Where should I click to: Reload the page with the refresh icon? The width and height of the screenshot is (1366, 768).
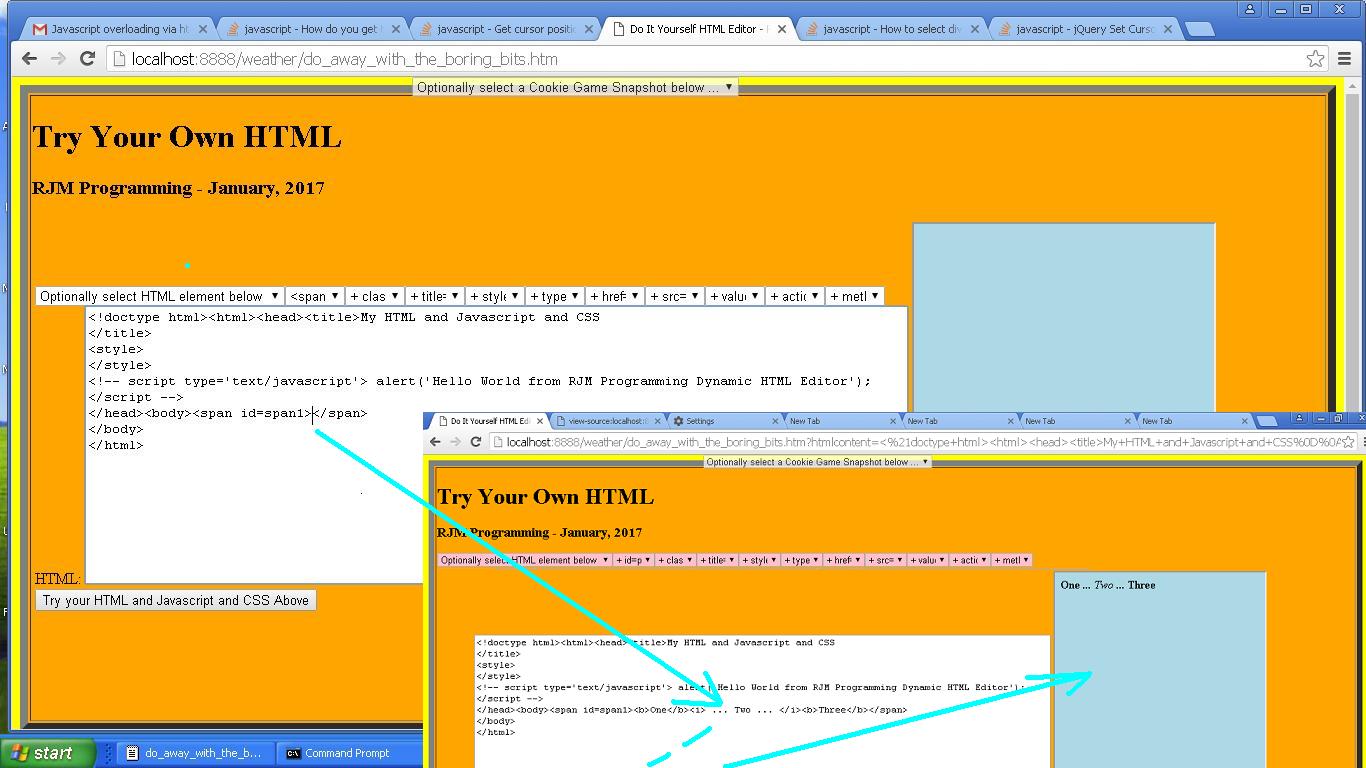point(87,58)
